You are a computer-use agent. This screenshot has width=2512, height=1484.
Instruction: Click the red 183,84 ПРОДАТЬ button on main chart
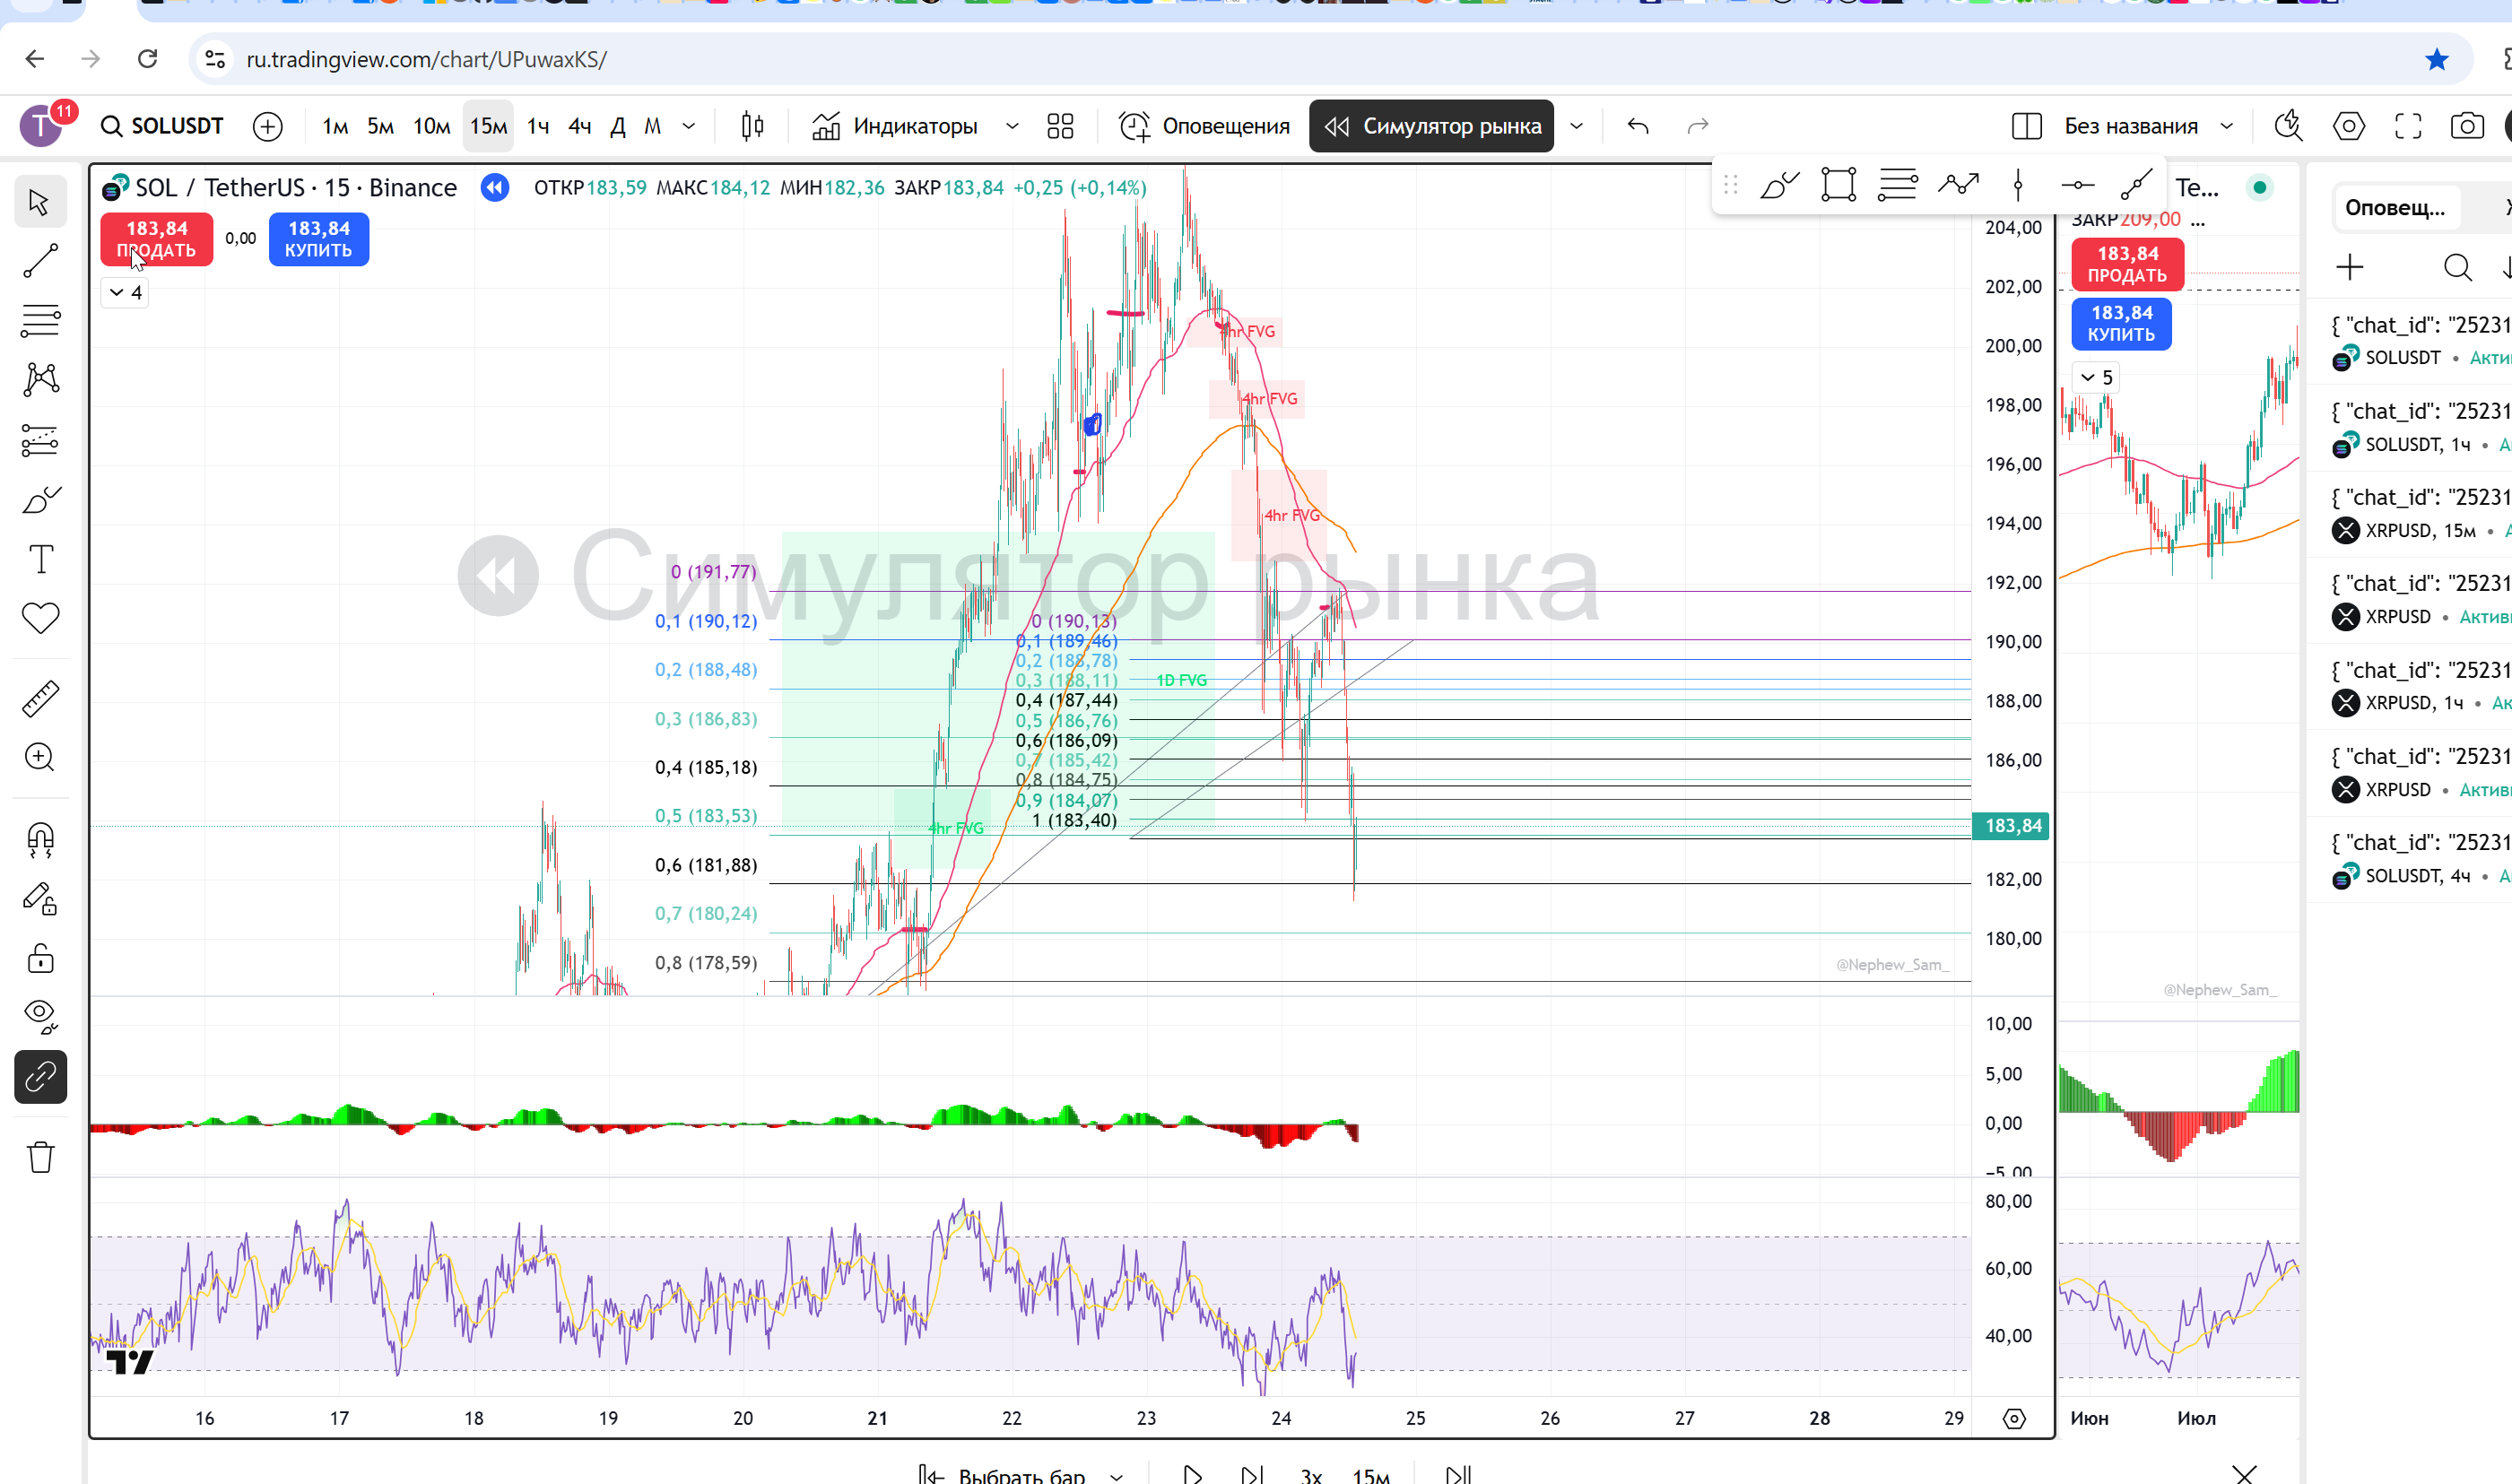pyautogui.click(x=157, y=239)
